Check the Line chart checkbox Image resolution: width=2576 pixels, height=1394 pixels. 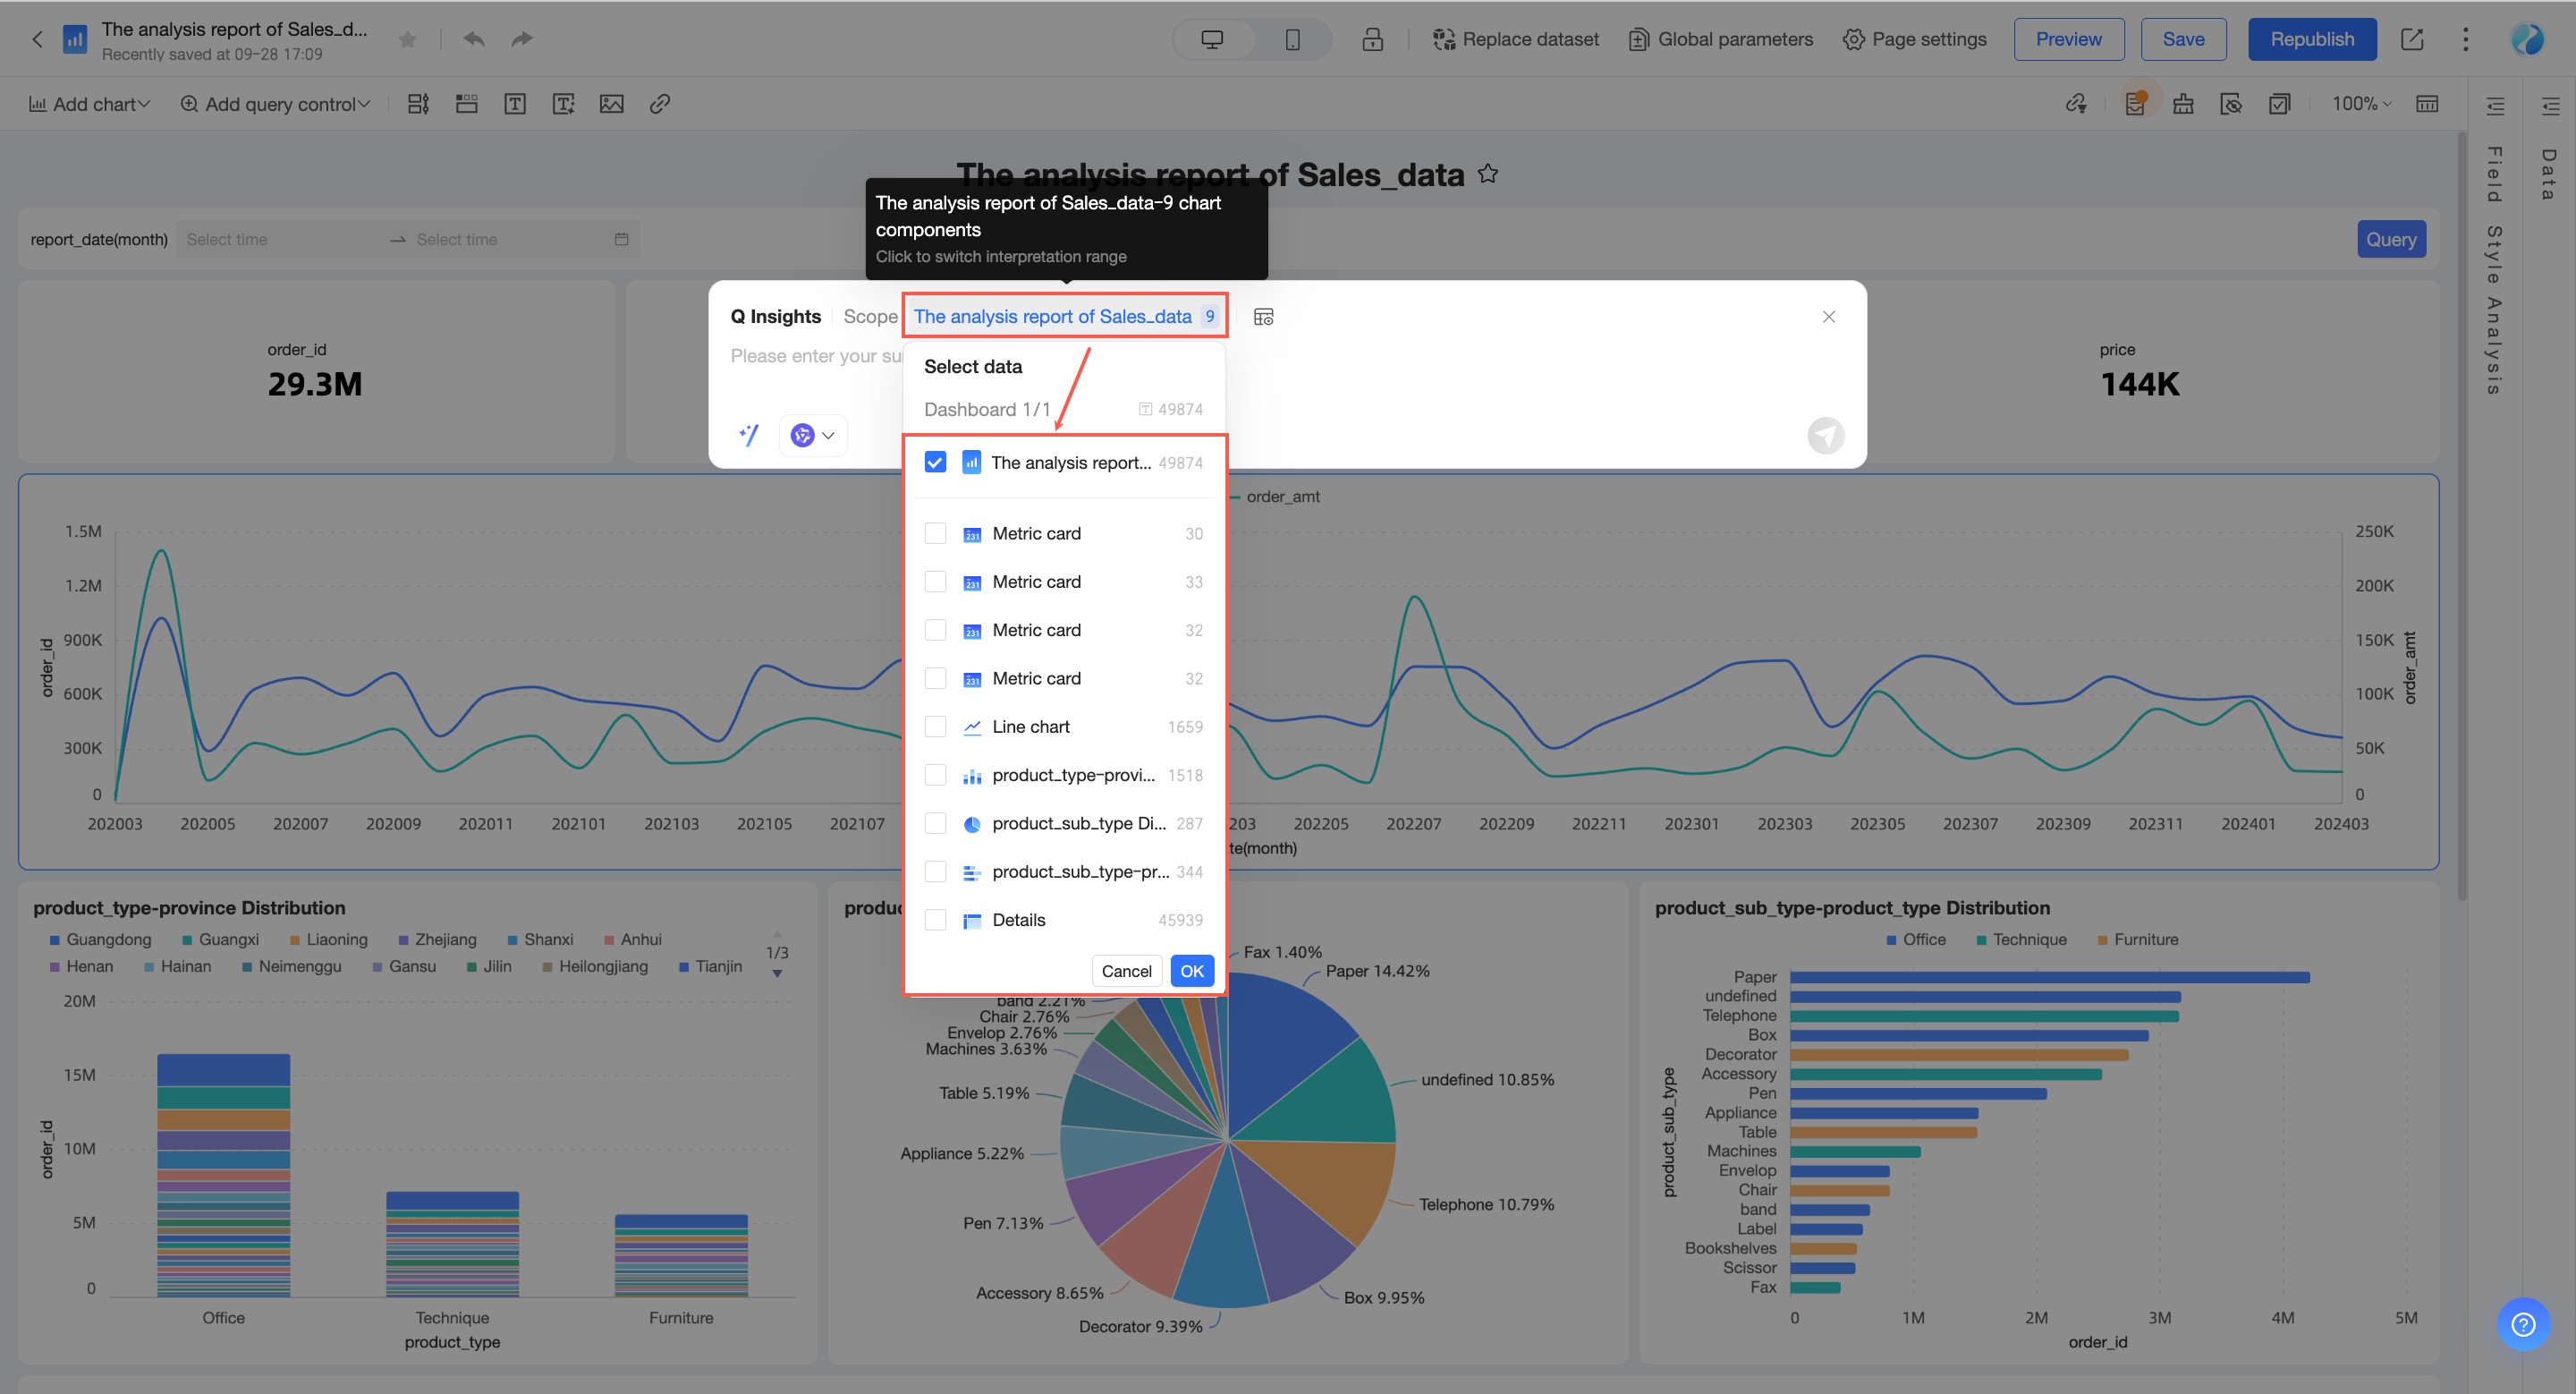pos(935,727)
